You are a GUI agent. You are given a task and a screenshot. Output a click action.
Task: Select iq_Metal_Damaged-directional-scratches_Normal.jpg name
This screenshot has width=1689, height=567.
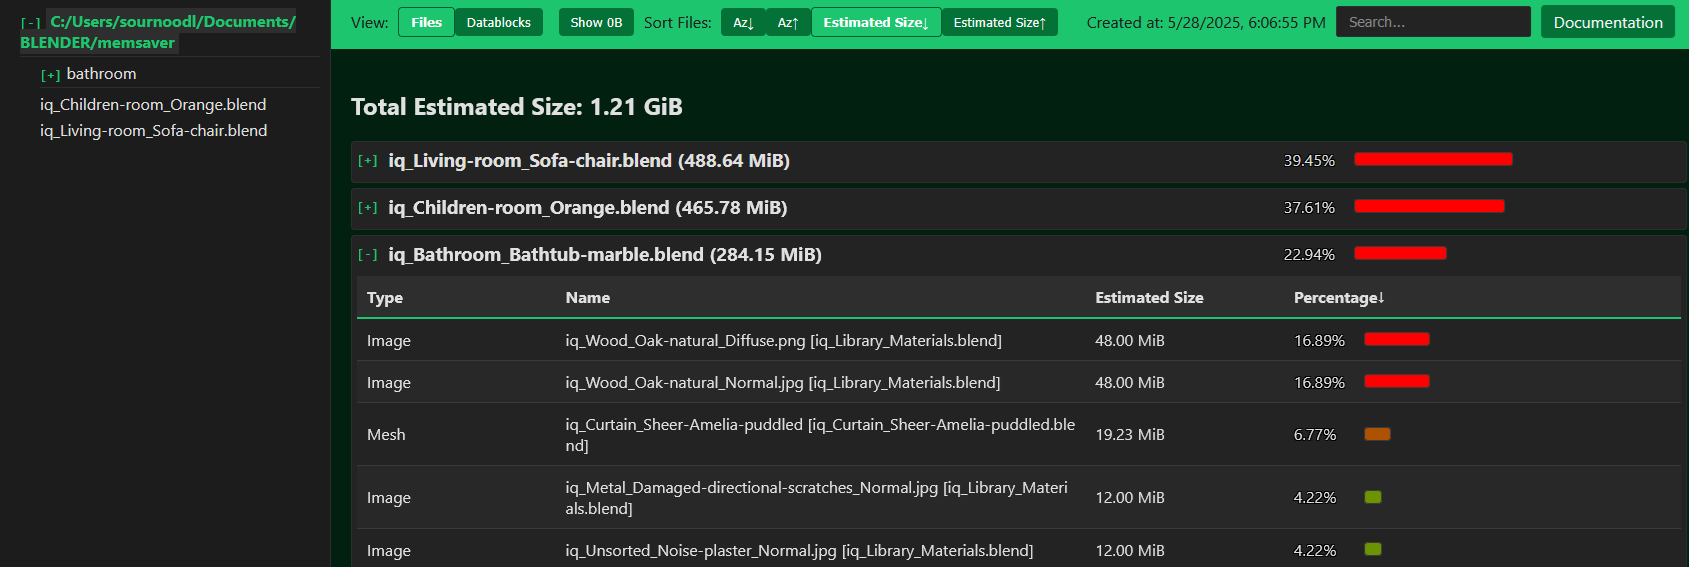817,498
